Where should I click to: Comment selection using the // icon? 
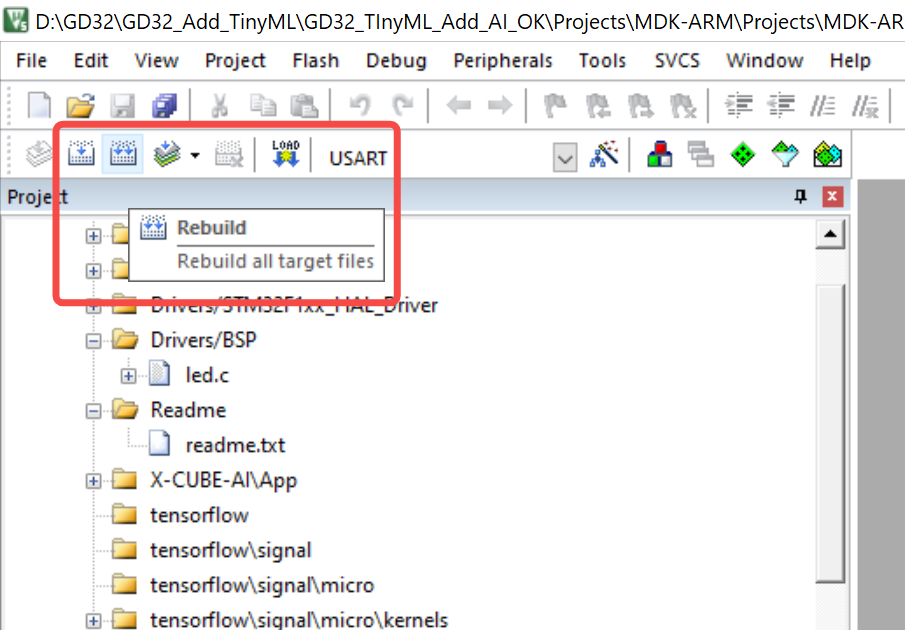pyautogui.click(x=822, y=106)
